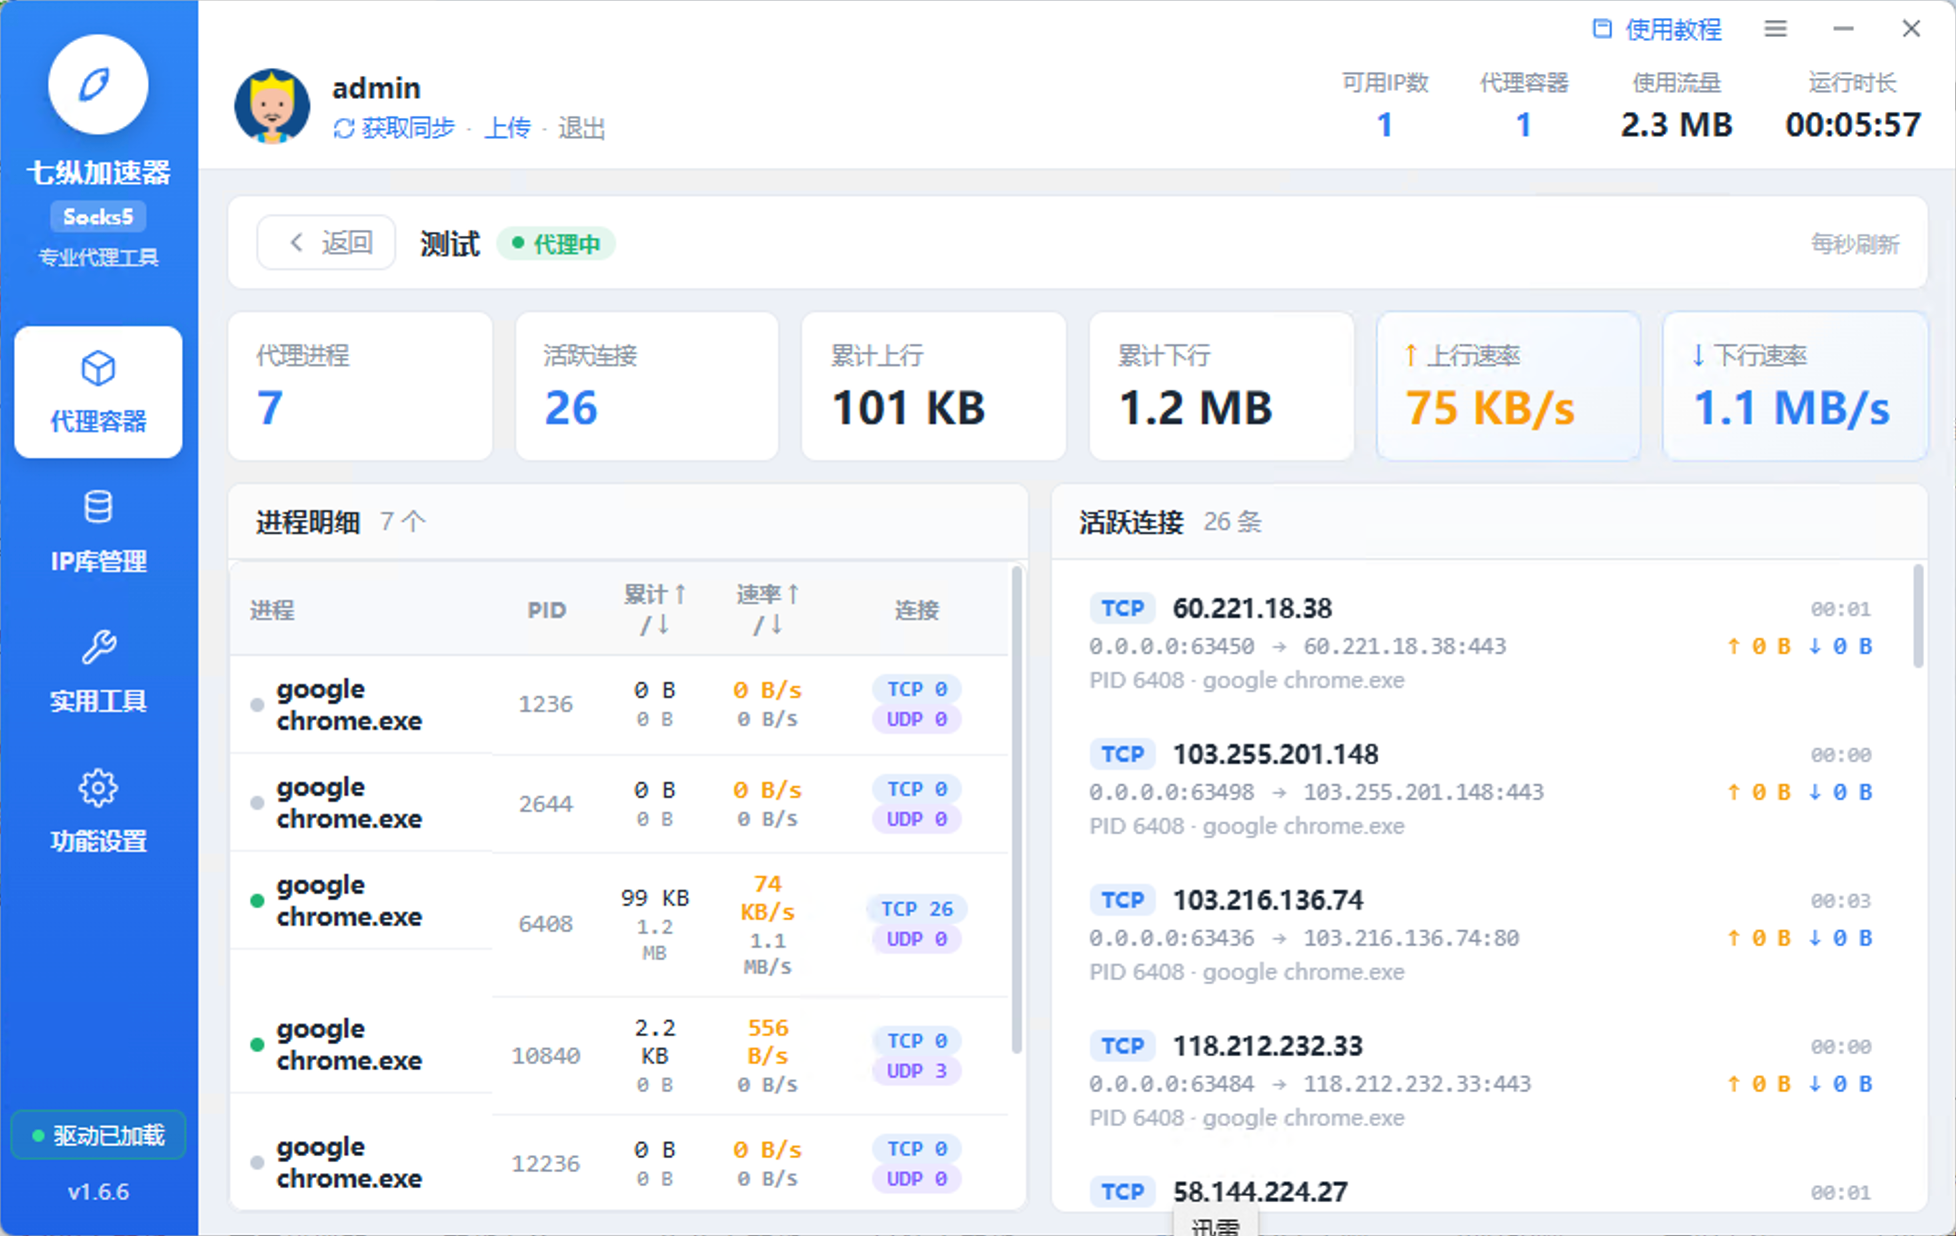Click the process list scrollbar

pos(1016,810)
